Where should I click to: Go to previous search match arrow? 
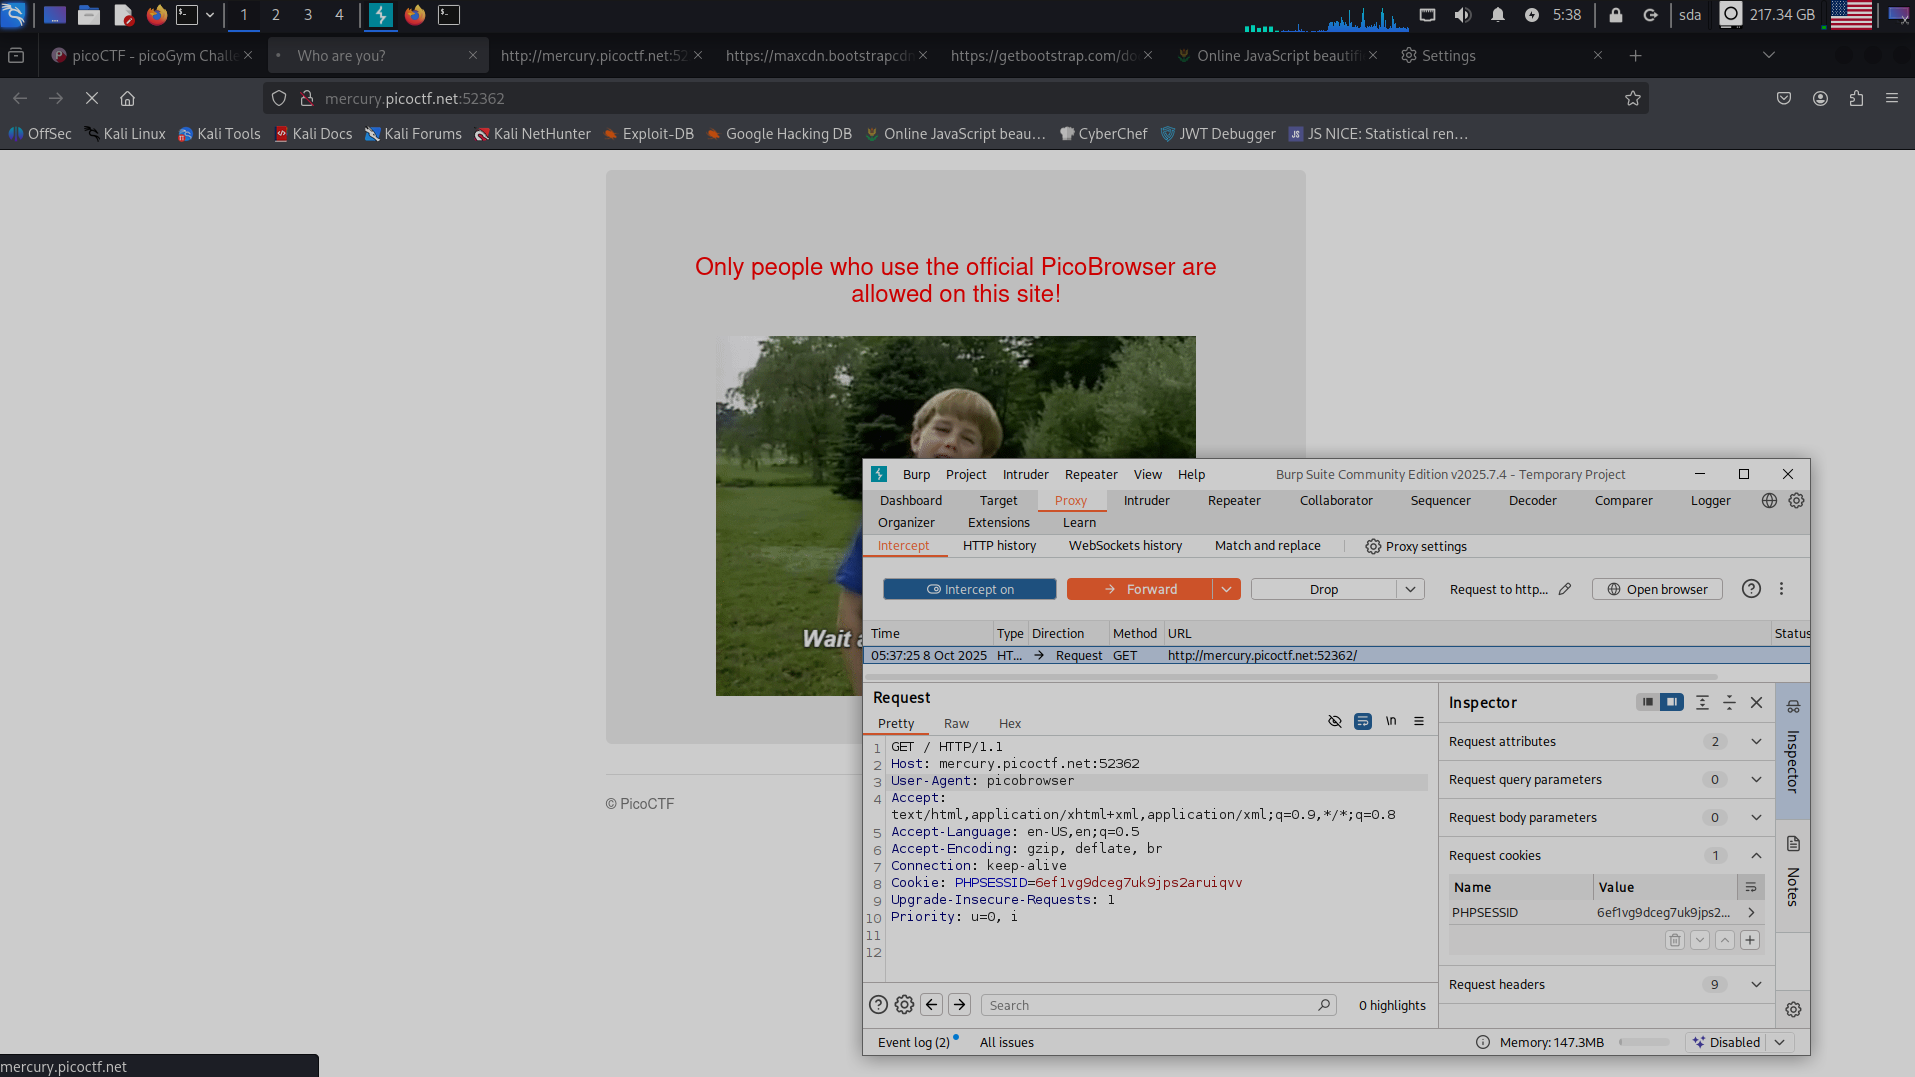pos(932,1005)
